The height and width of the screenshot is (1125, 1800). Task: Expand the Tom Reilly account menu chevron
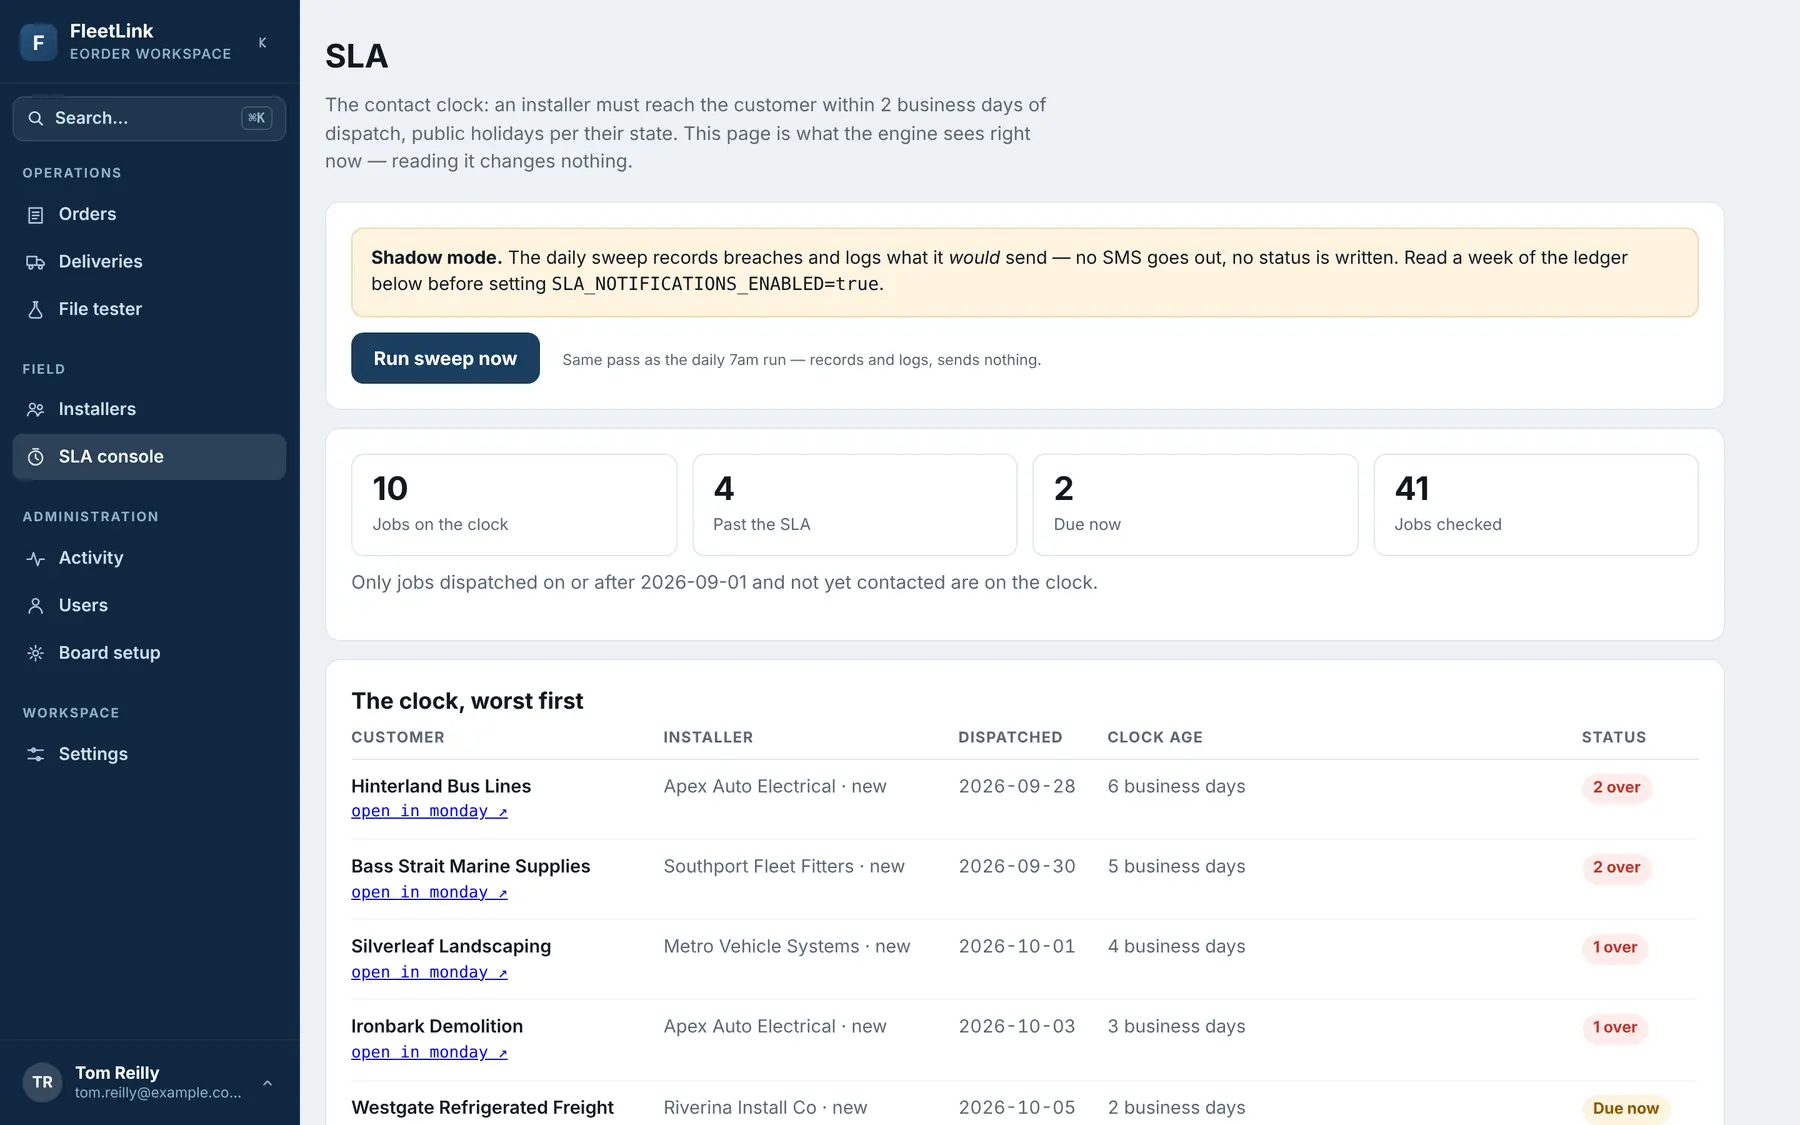267,1083
